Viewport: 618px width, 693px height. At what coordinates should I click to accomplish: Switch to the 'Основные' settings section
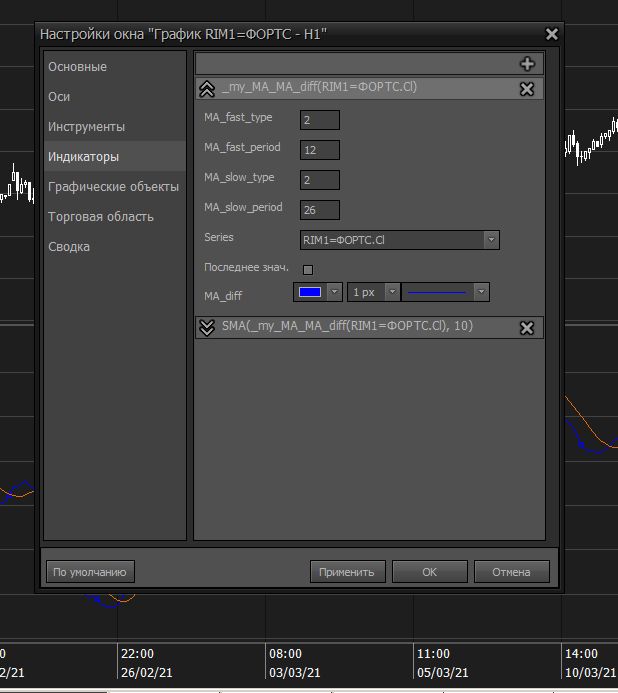77,67
